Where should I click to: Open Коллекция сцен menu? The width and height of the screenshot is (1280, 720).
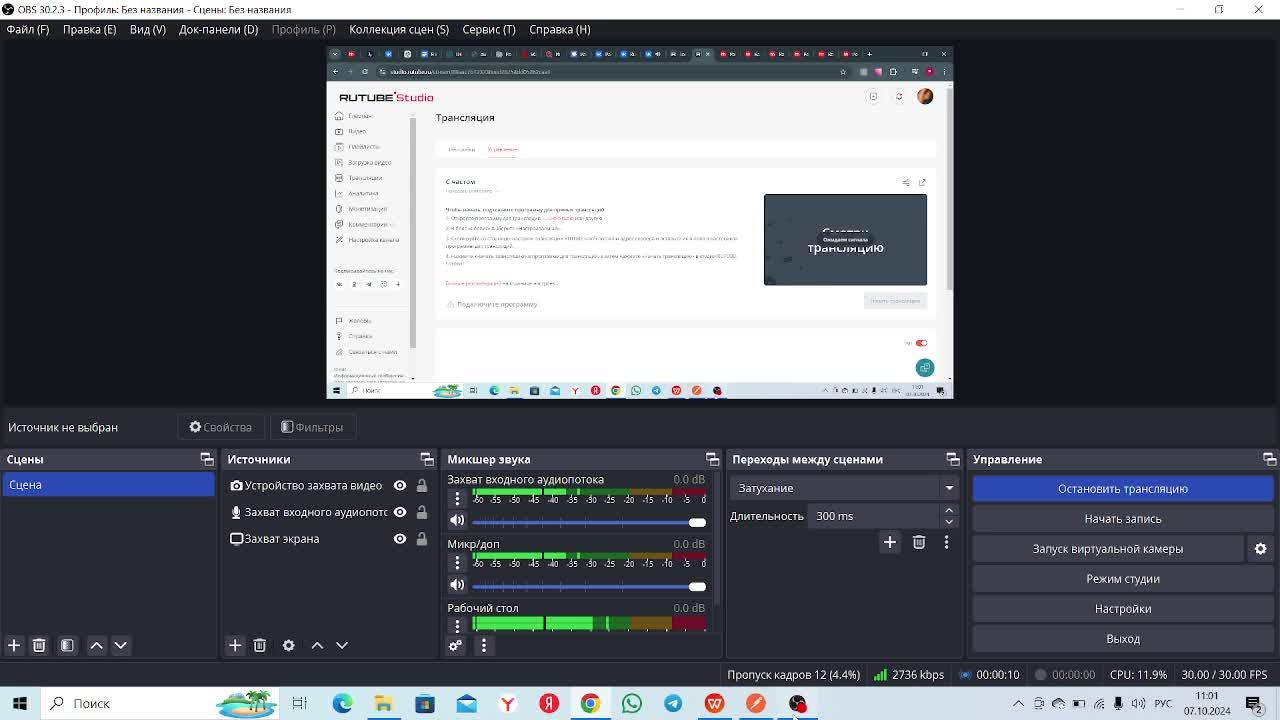pyautogui.click(x=399, y=29)
